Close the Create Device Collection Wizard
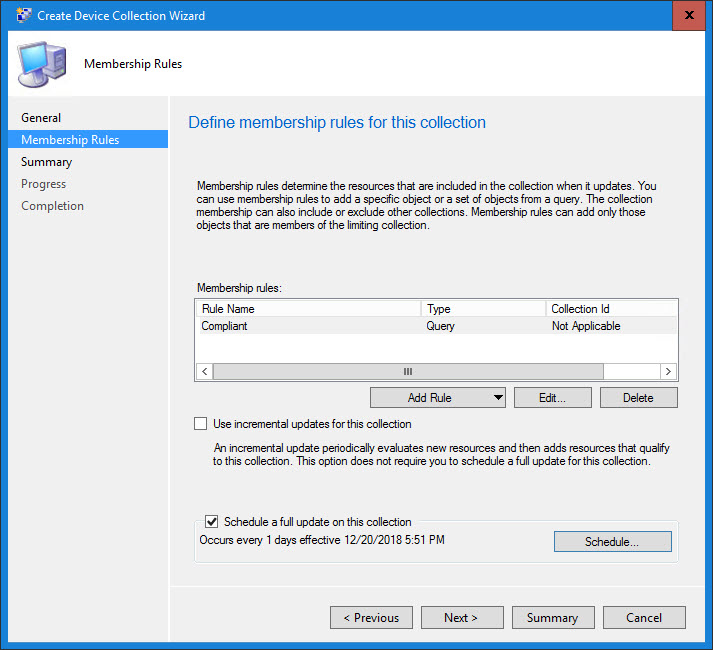Image resolution: width=713 pixels, height=650 pixels. pos(688,16)
